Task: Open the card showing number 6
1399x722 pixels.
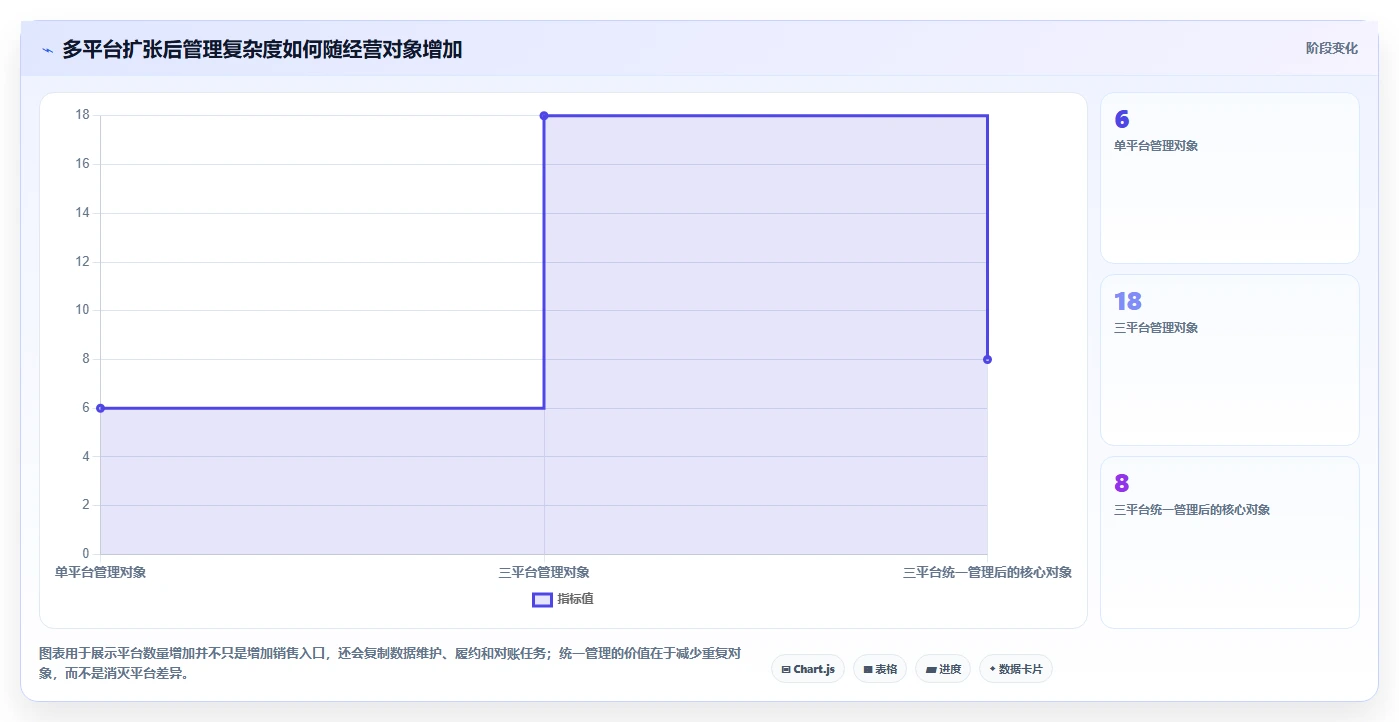Action: [x=1230, y=178]
